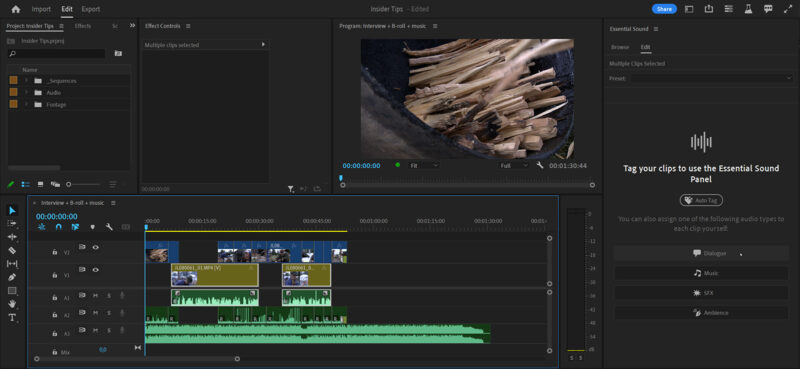The image size is (800, 369).
Task: Solo track A2
Action: point(109,313)
